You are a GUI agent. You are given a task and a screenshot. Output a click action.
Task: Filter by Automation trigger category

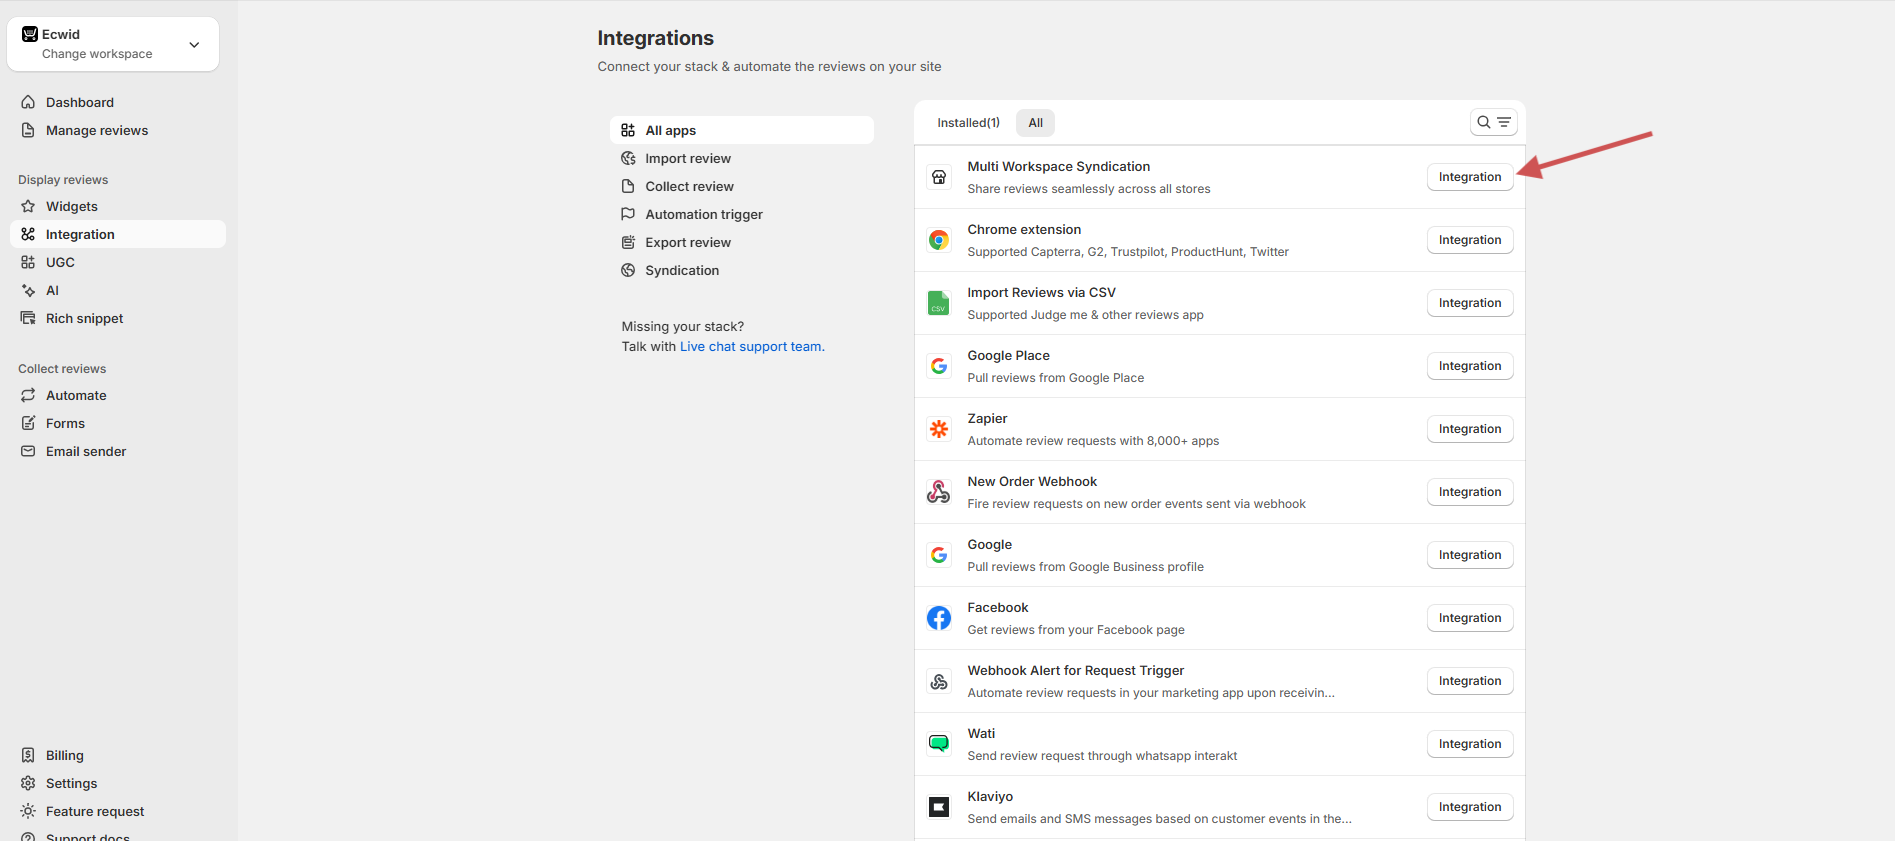point(703,214)
